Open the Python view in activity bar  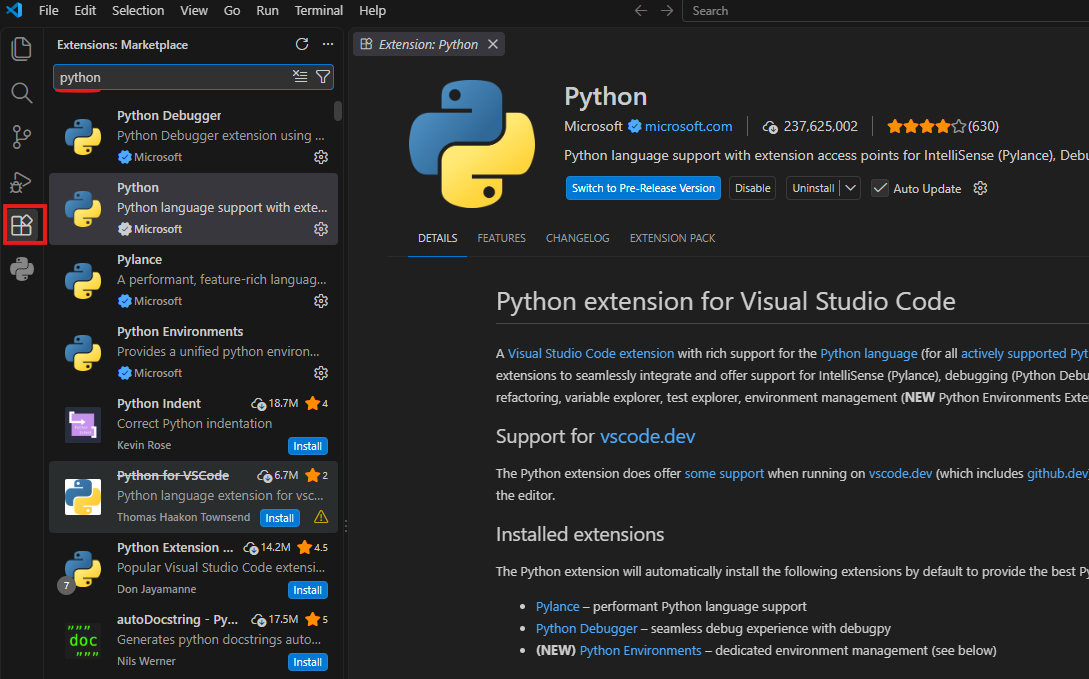point(22,269)
